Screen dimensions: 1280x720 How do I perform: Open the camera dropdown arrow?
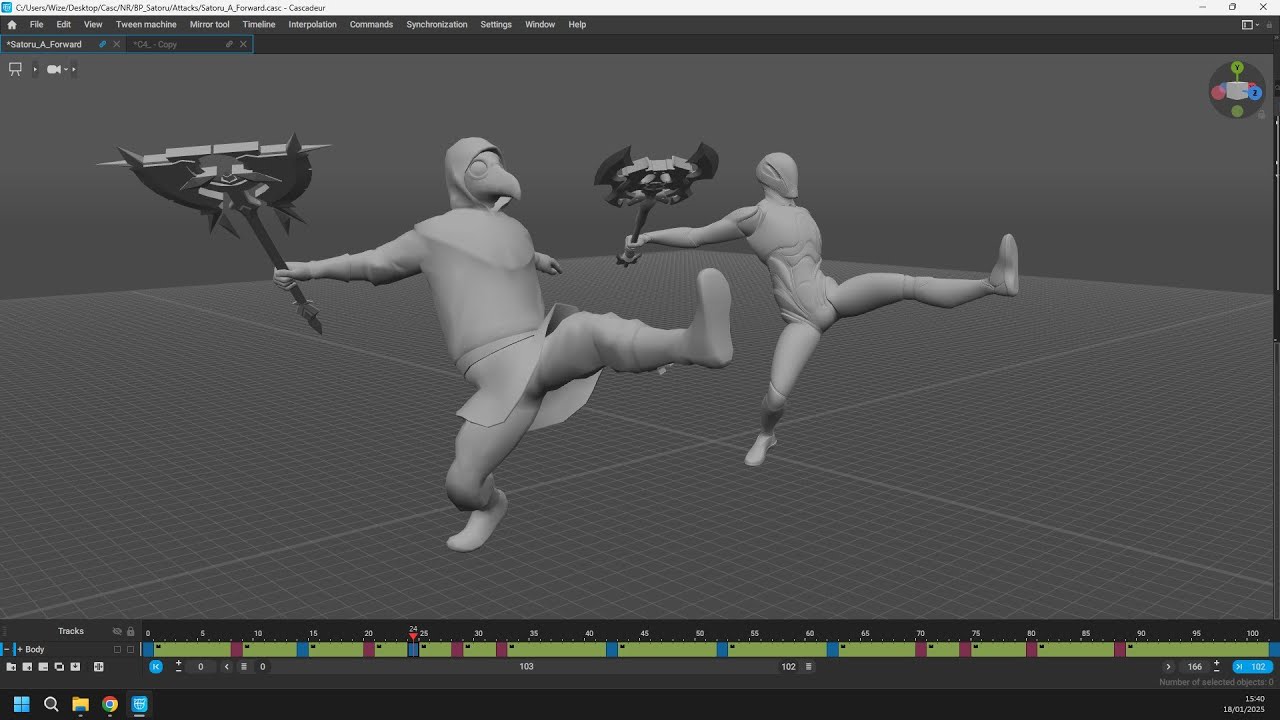tap(66, 69)
